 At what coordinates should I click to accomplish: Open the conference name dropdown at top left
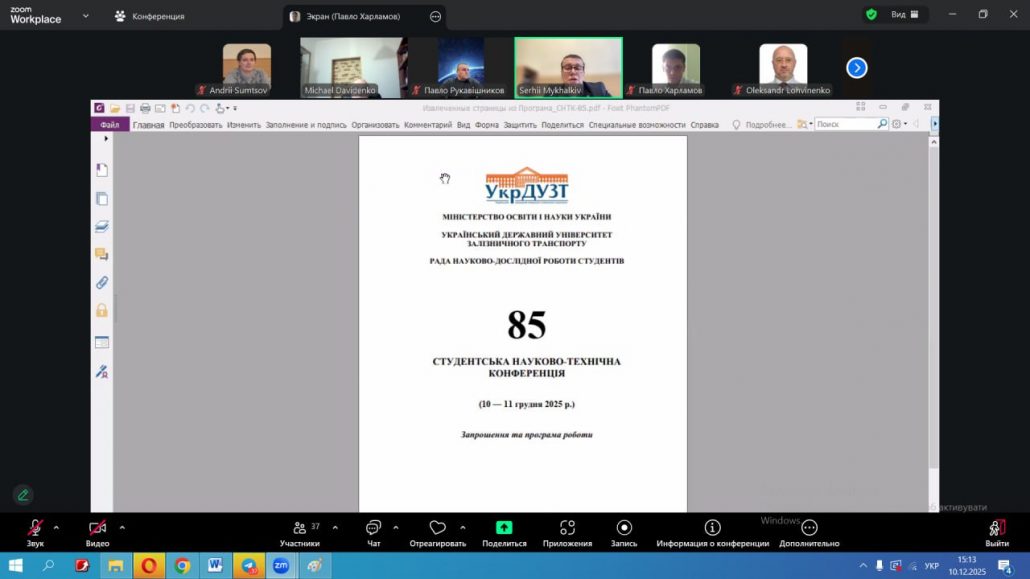[x=85, y=16]
